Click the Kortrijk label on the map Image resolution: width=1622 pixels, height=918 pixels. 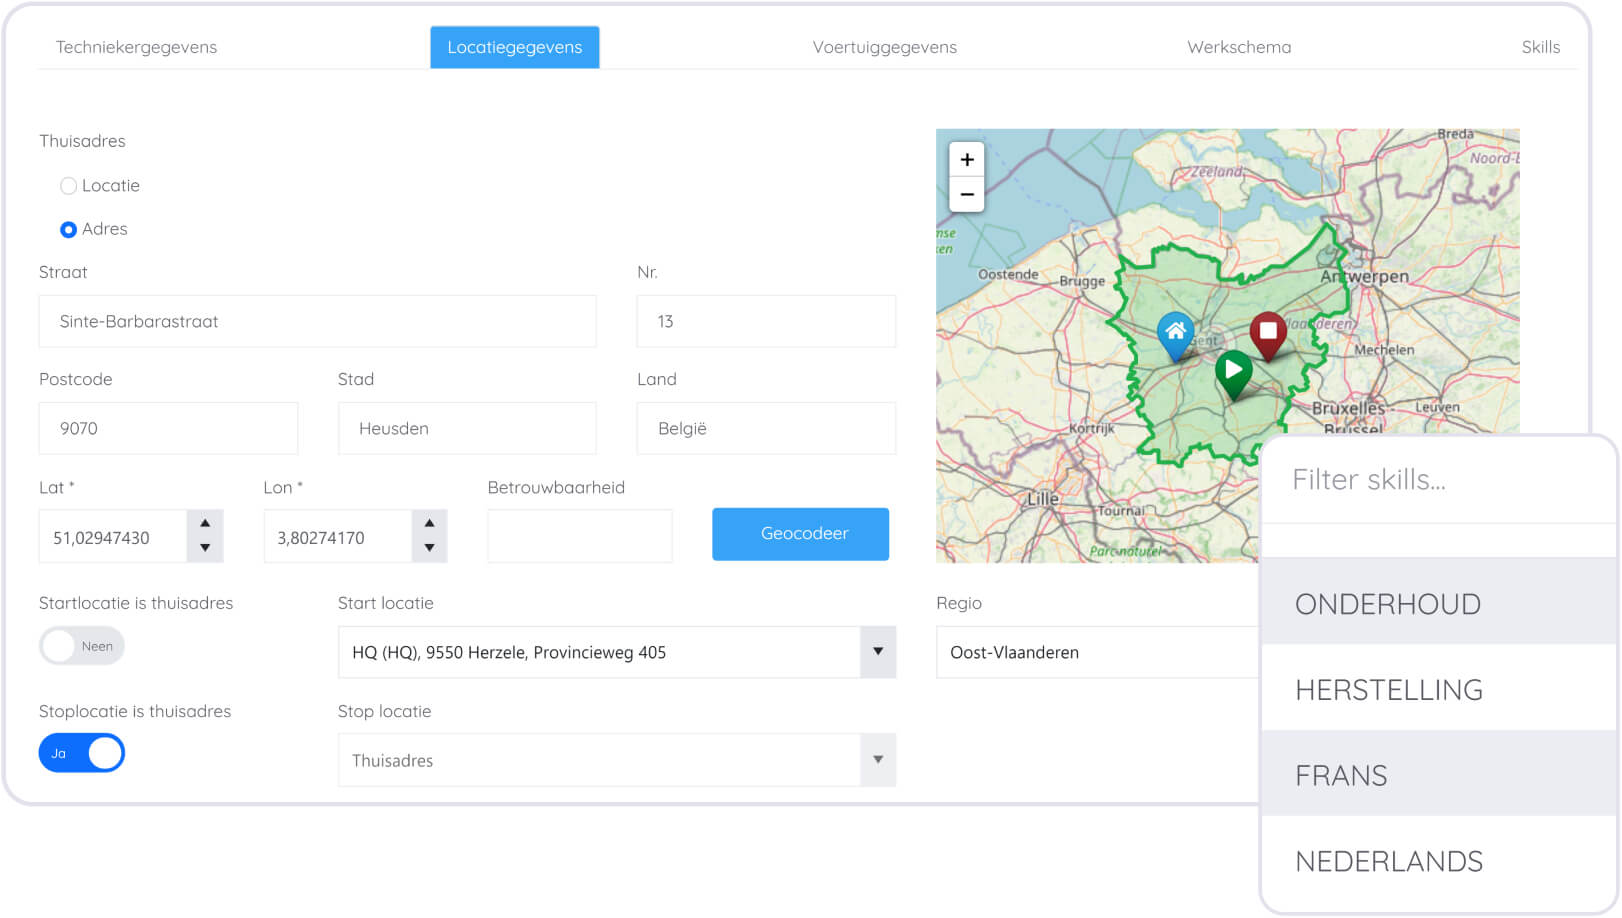[1091, 428]
